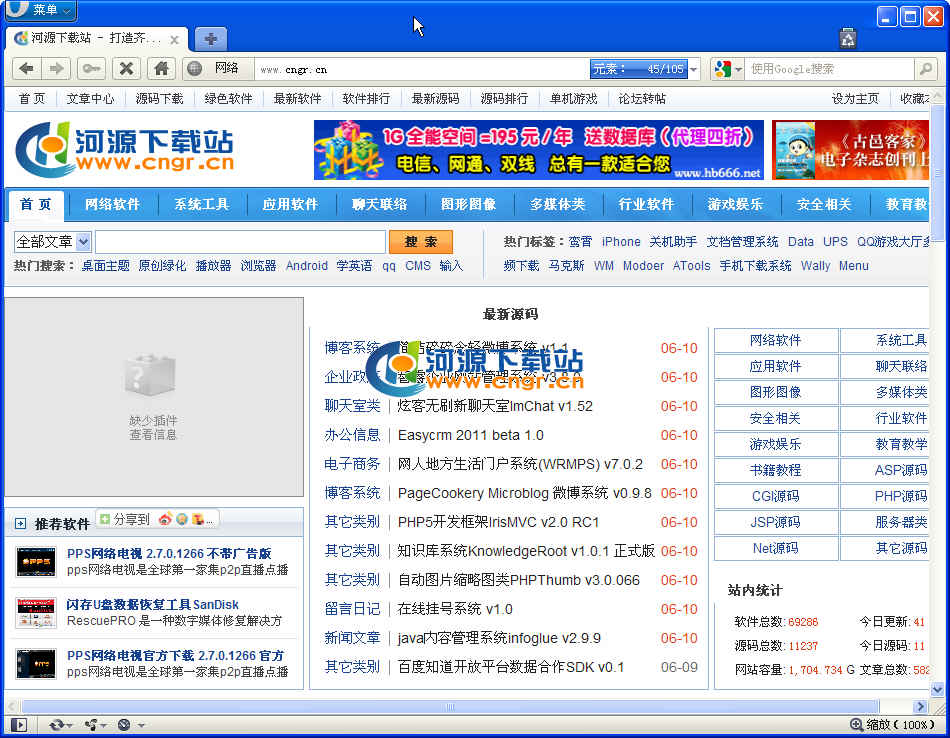This screenshot has width=950, height=738.
Task: Click the magnifier icon in Google search box
Action: coord(926,69)
